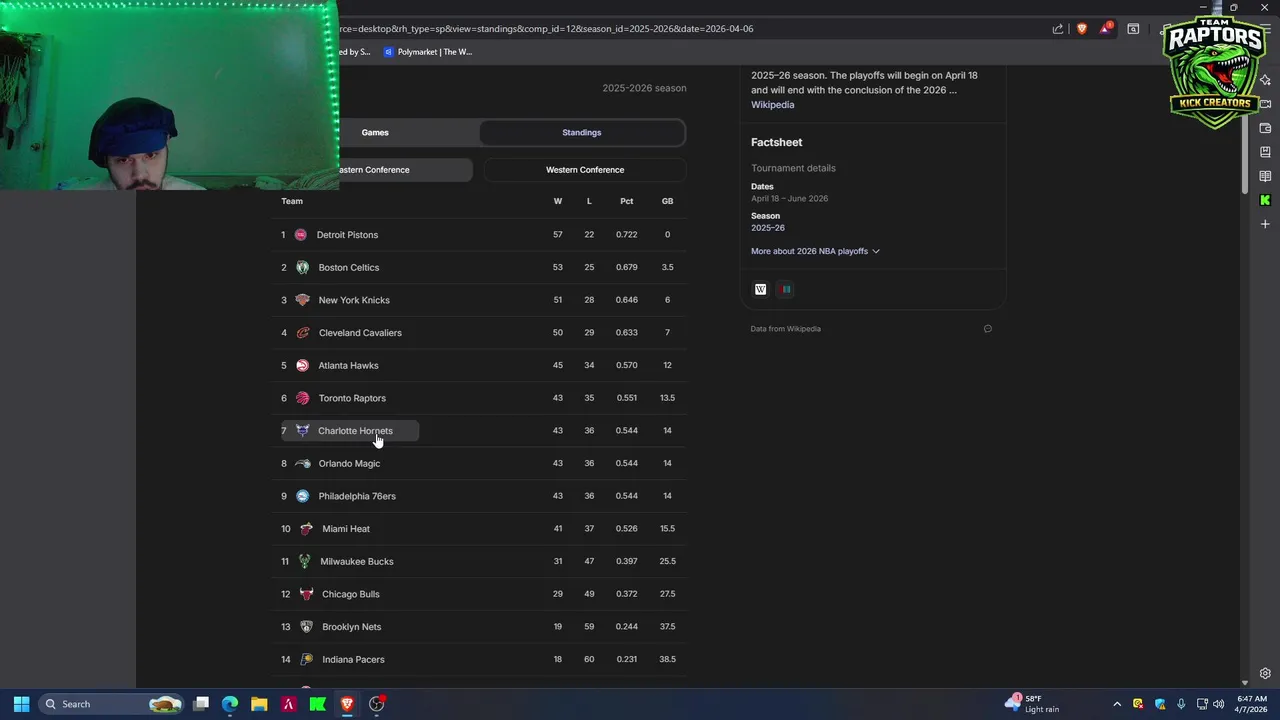This screenshot has width=1280, height=720.
Task: Open green Kick icon in sidebar
Action: point(1265,200)
